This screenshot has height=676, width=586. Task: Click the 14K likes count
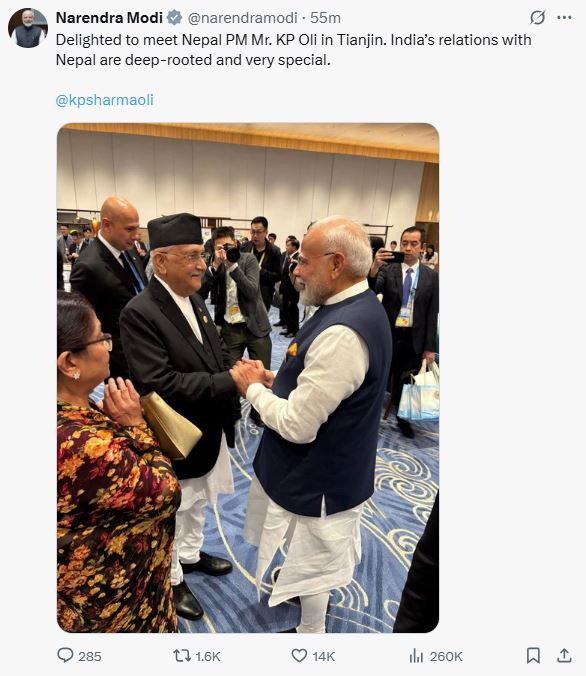324,656
